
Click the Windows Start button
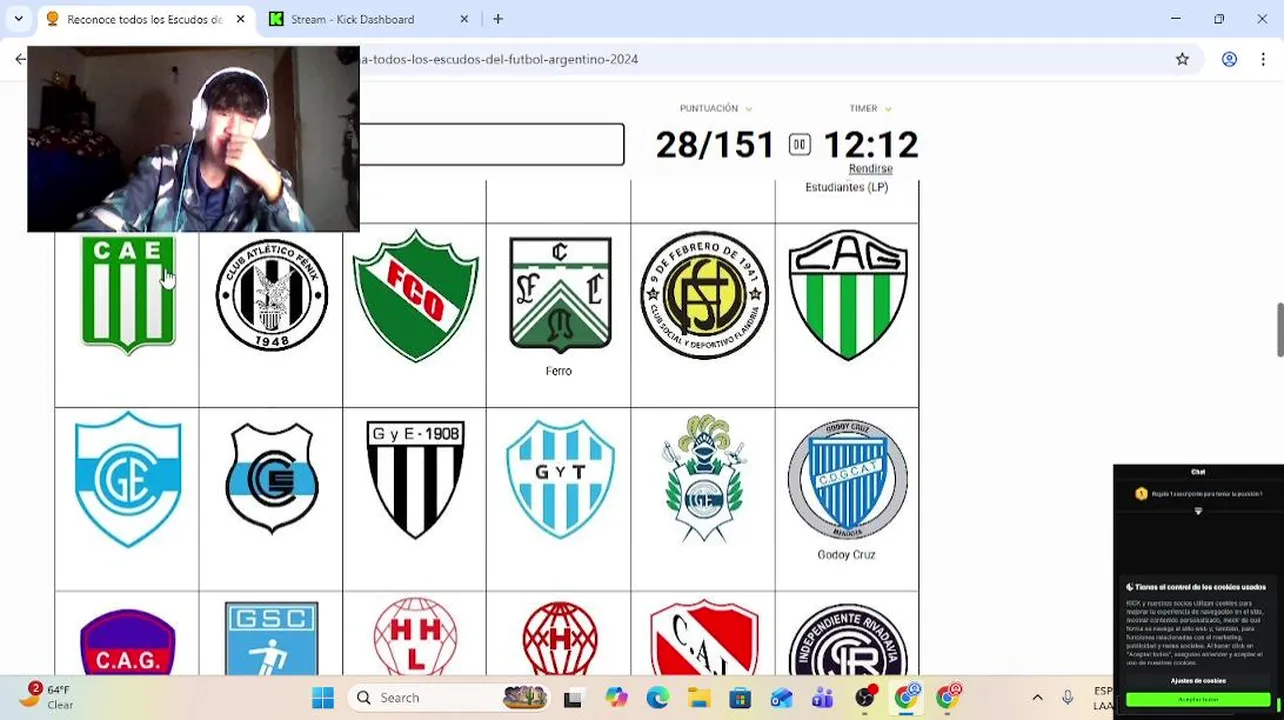323,698
